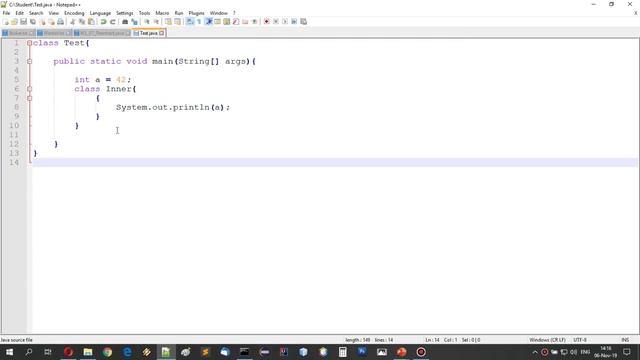Click the Playback macro icon
The height and width of the screenshot is (360, 640).
tap(285, 22)
